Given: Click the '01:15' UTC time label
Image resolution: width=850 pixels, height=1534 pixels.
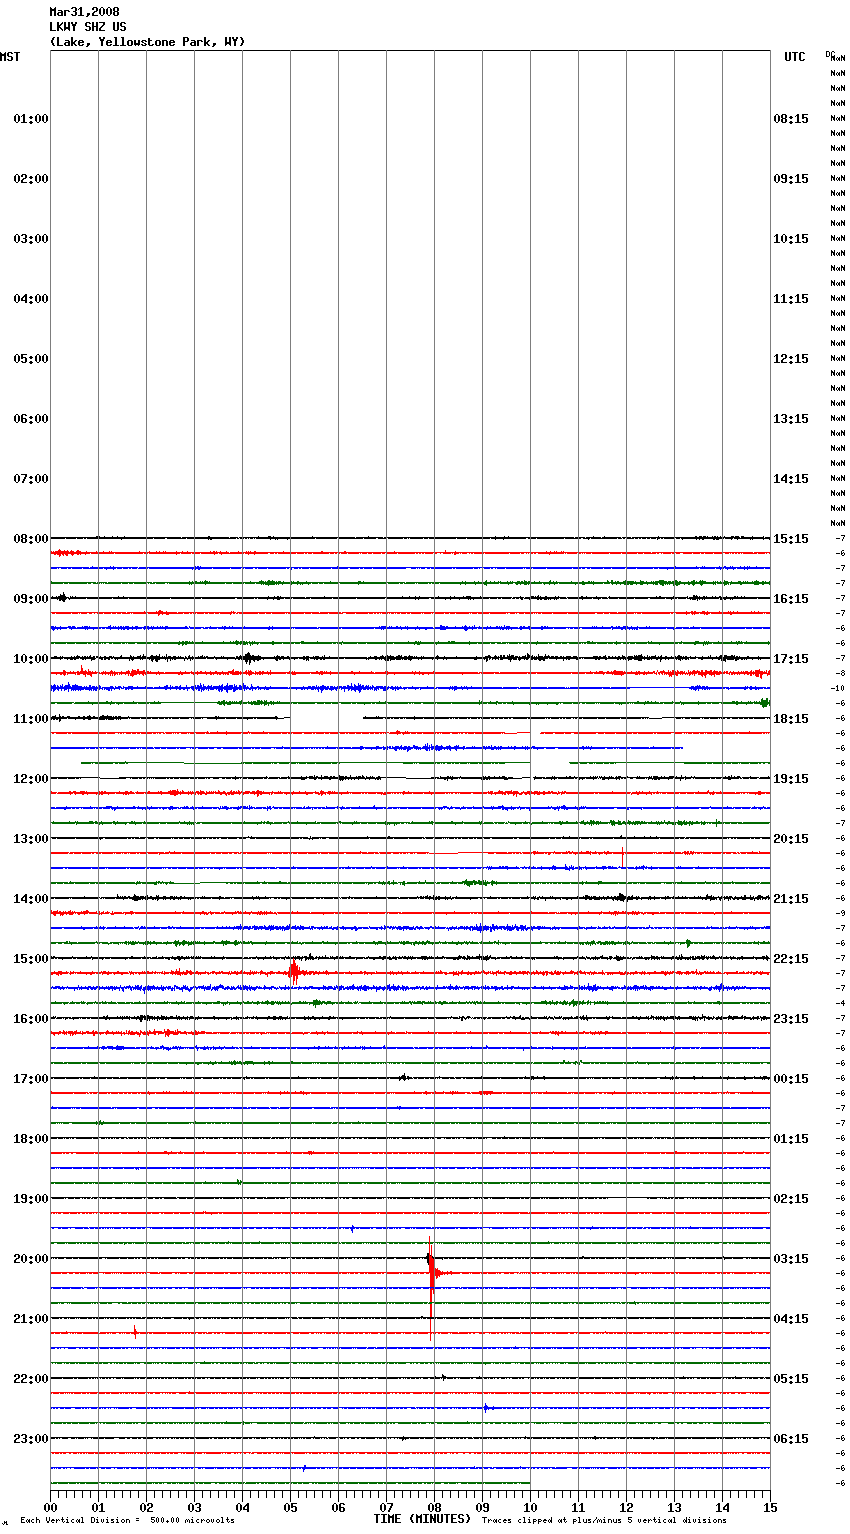Looking at the screenshot, I should (791, 1139).
